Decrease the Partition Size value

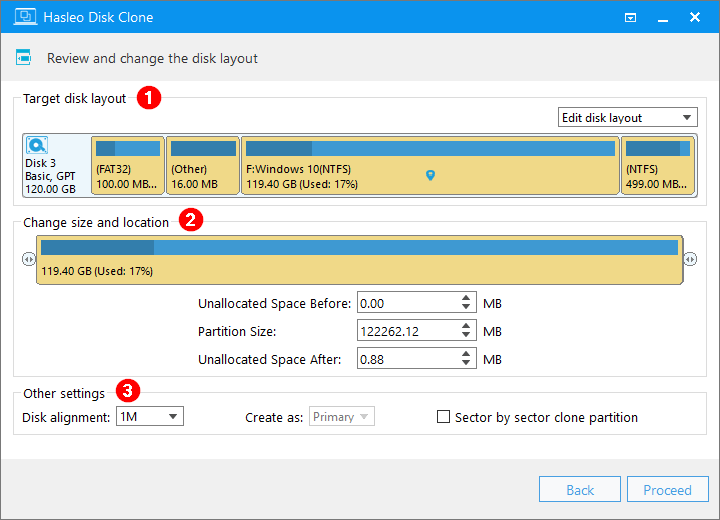tap(466, 335)
